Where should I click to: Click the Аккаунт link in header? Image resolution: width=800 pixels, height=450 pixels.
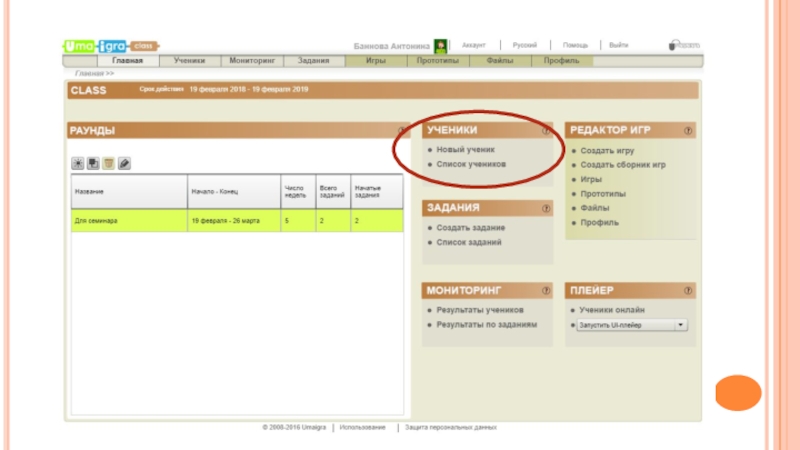473,45
